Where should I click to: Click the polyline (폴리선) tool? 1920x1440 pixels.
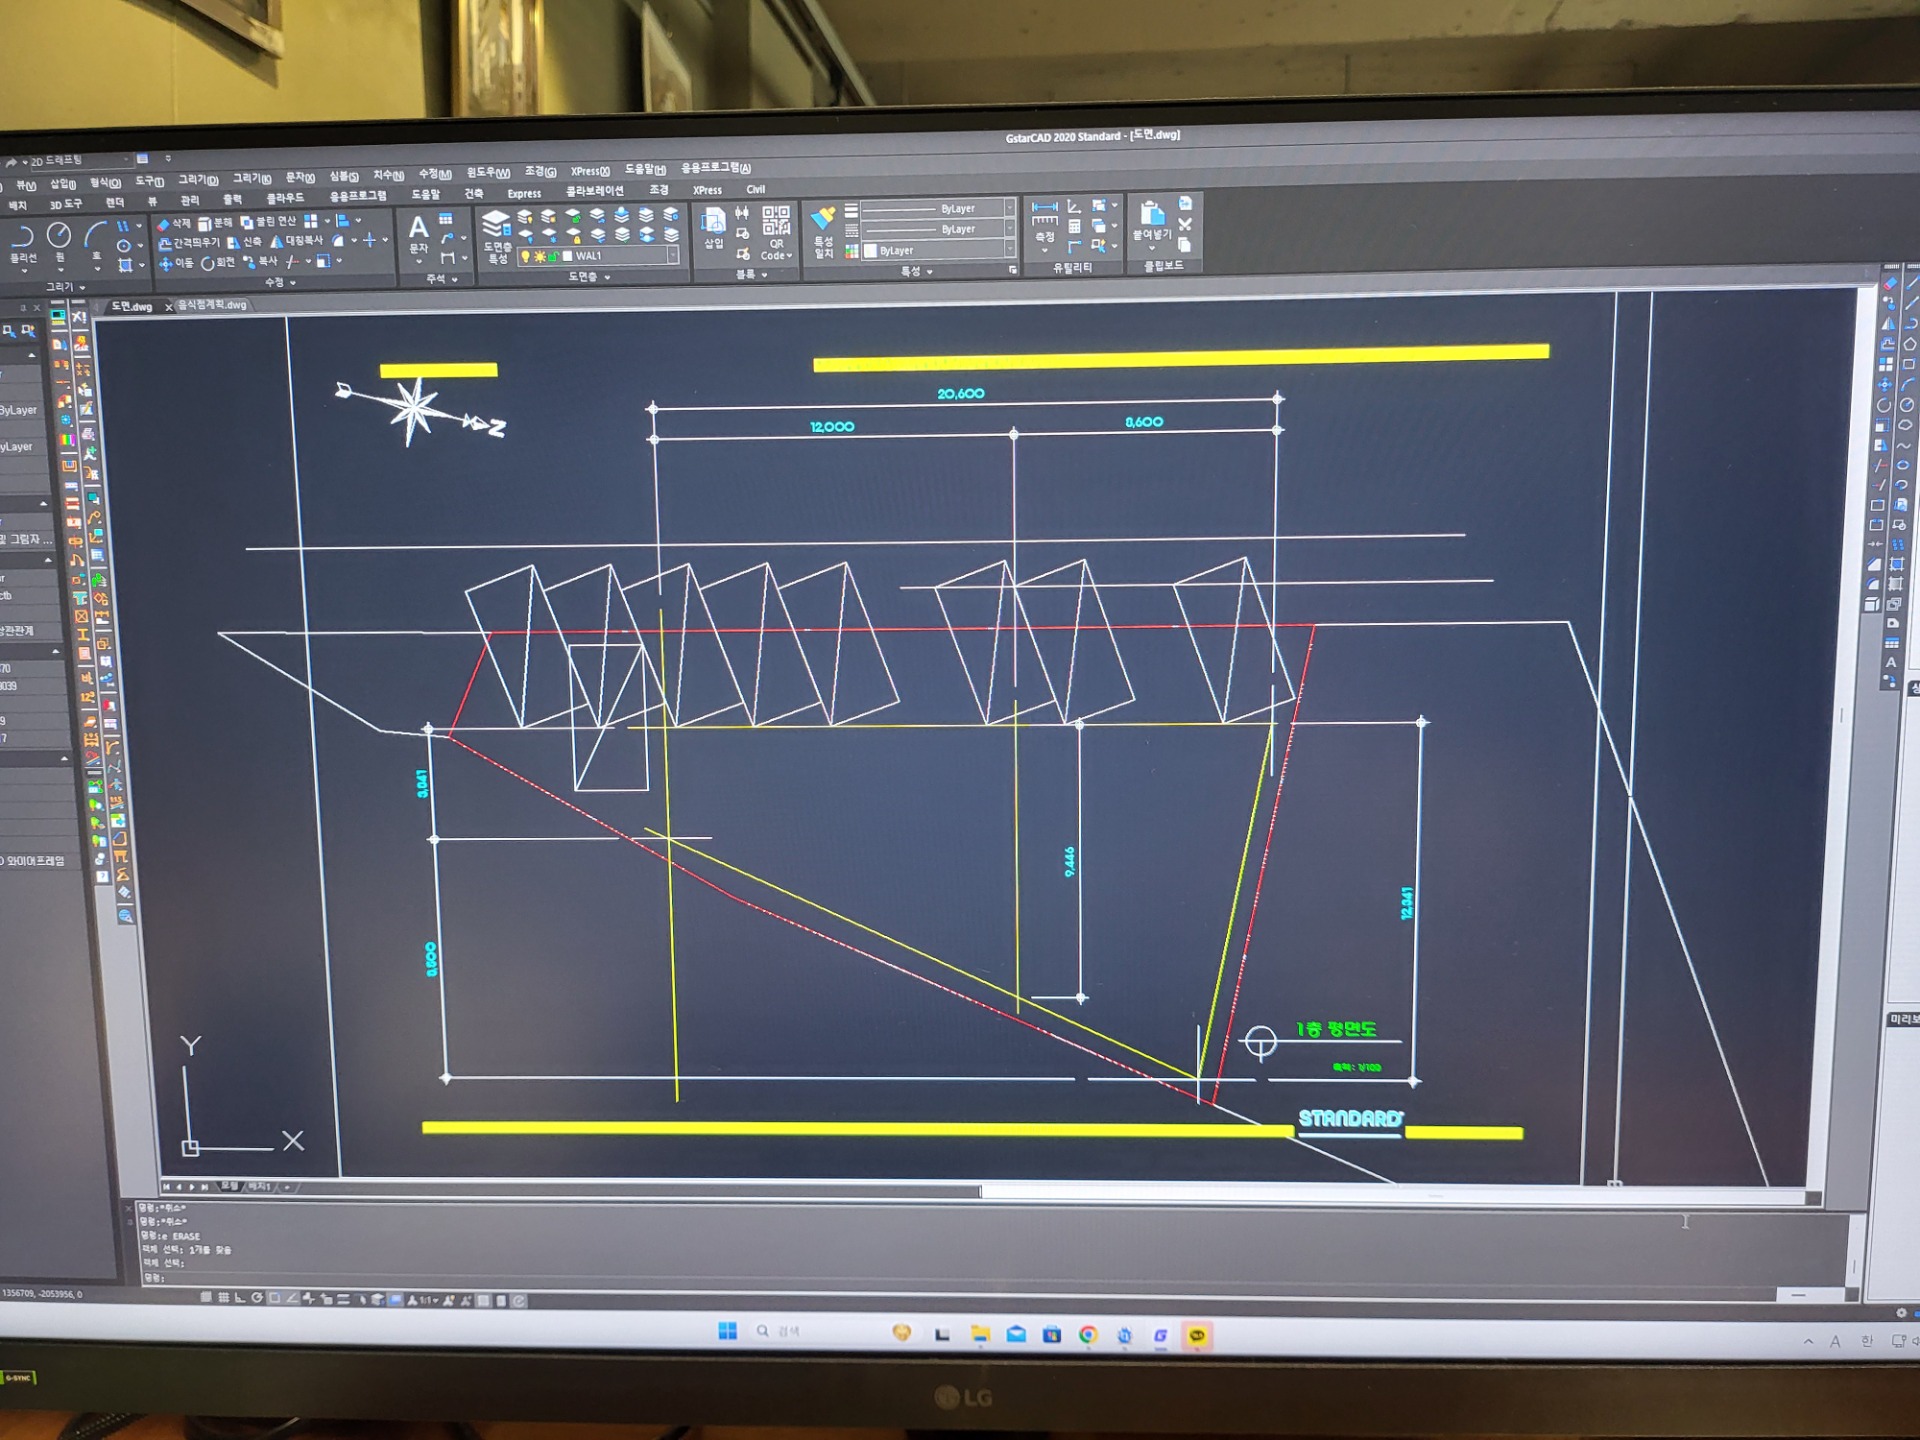point(22,244)
